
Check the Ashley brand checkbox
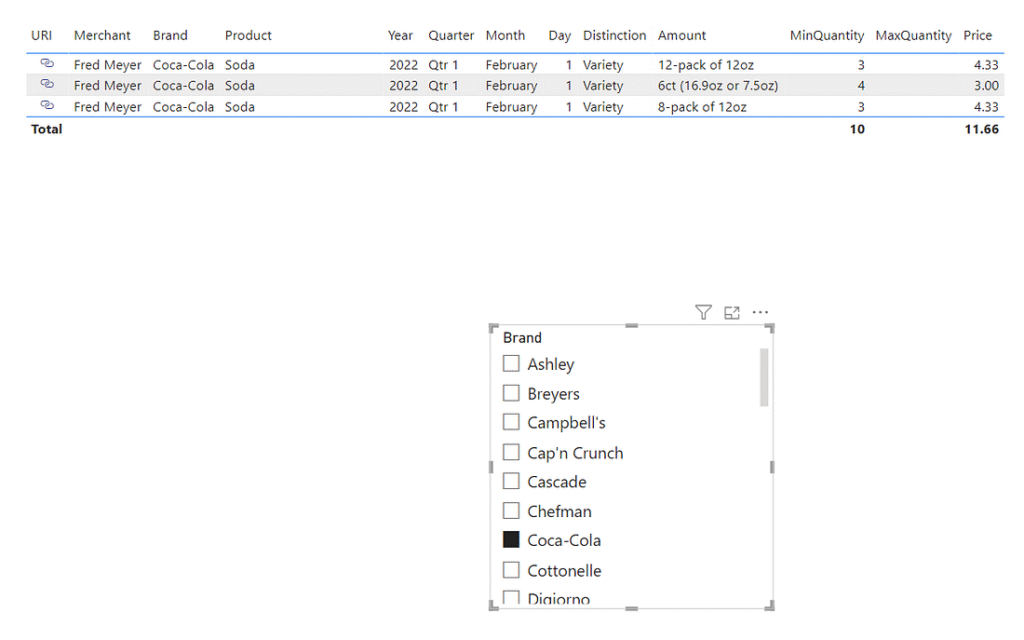511,364
